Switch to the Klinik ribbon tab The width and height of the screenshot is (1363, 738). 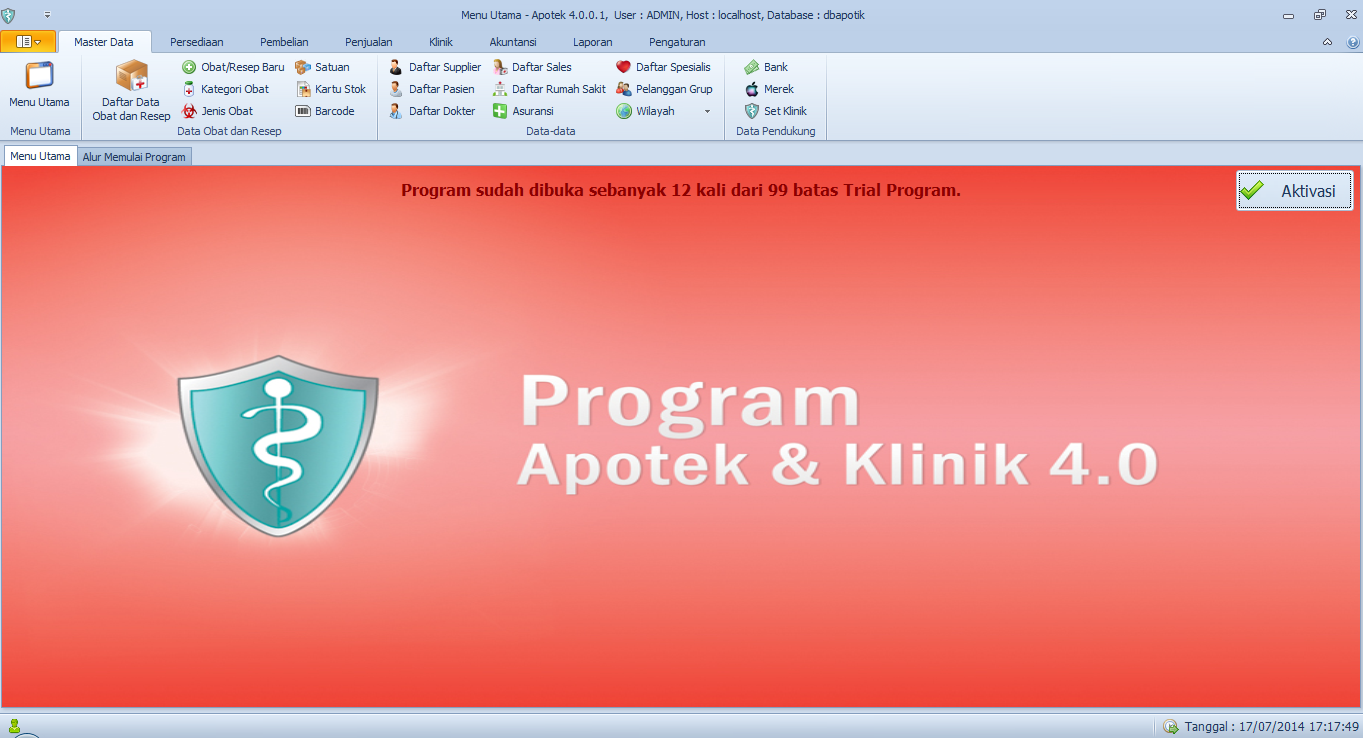coord(441,42)
